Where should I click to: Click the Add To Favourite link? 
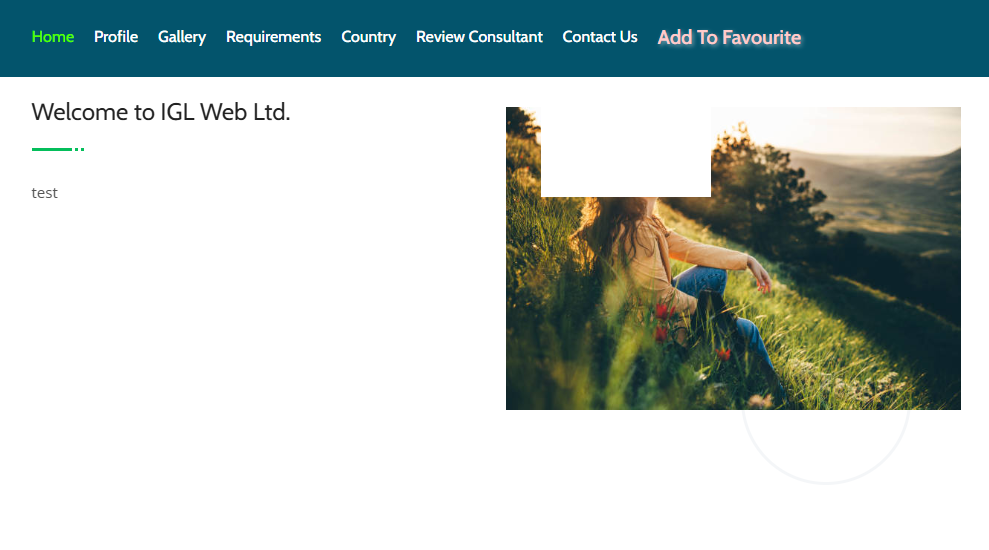(x=729, y=38)
